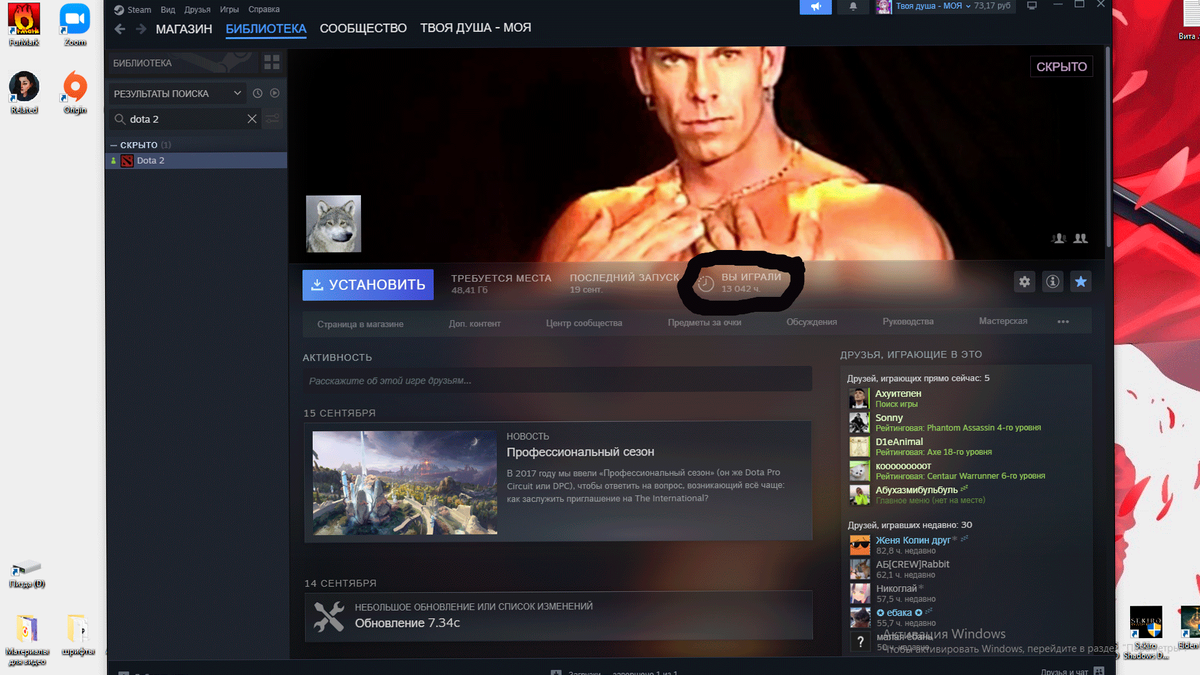This screenshot has height=675, width=1200.
Task: Open friend АБ[CREW]Rabbit profile
Action: (912, 564)
